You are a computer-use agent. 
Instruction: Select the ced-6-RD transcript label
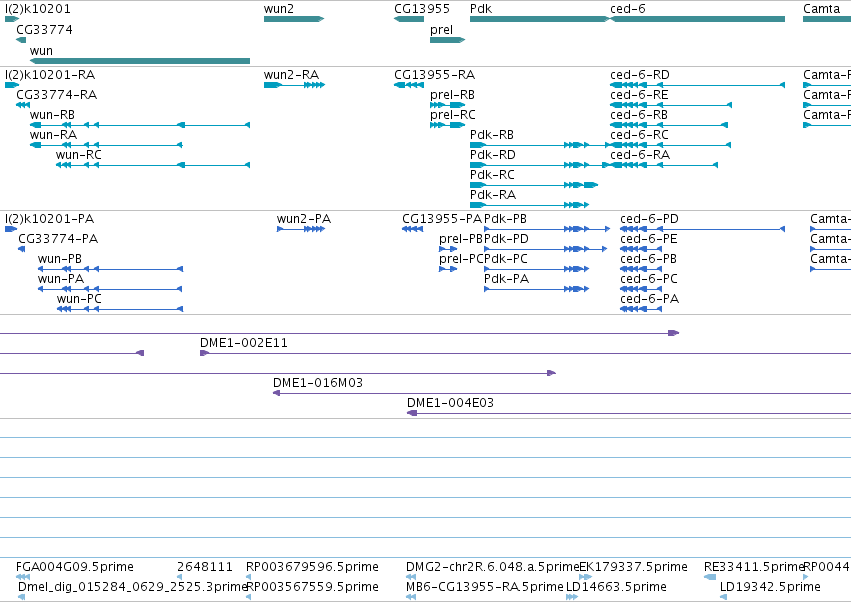click(x=640, y=74)
